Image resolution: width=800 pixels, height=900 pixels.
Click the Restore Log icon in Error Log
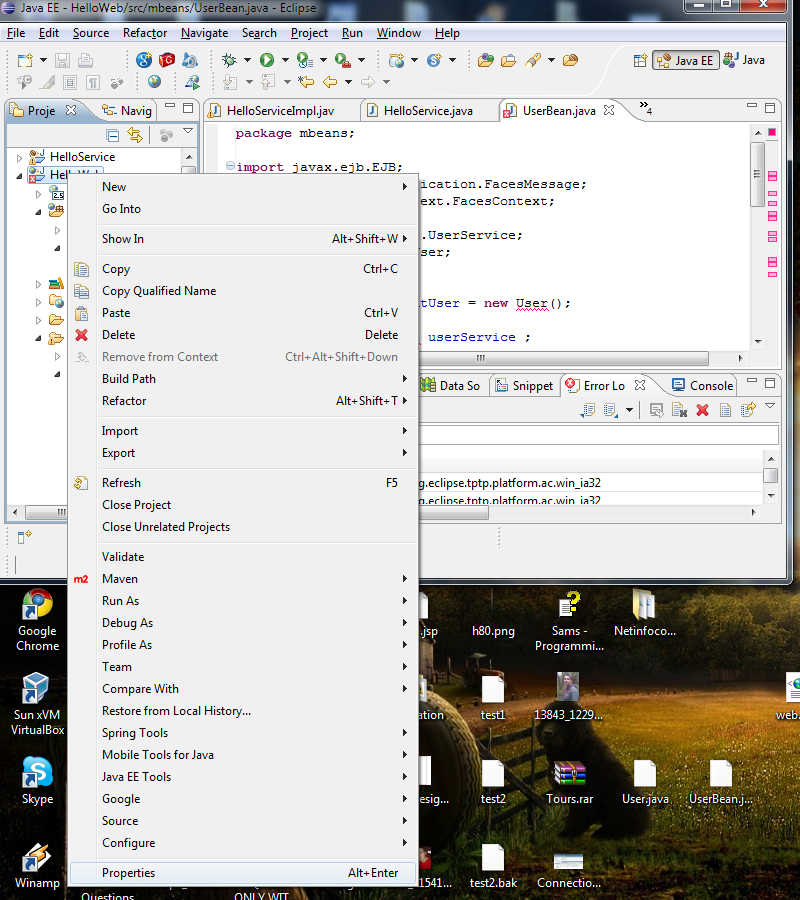pyautogui.click(x=748, y=410)
